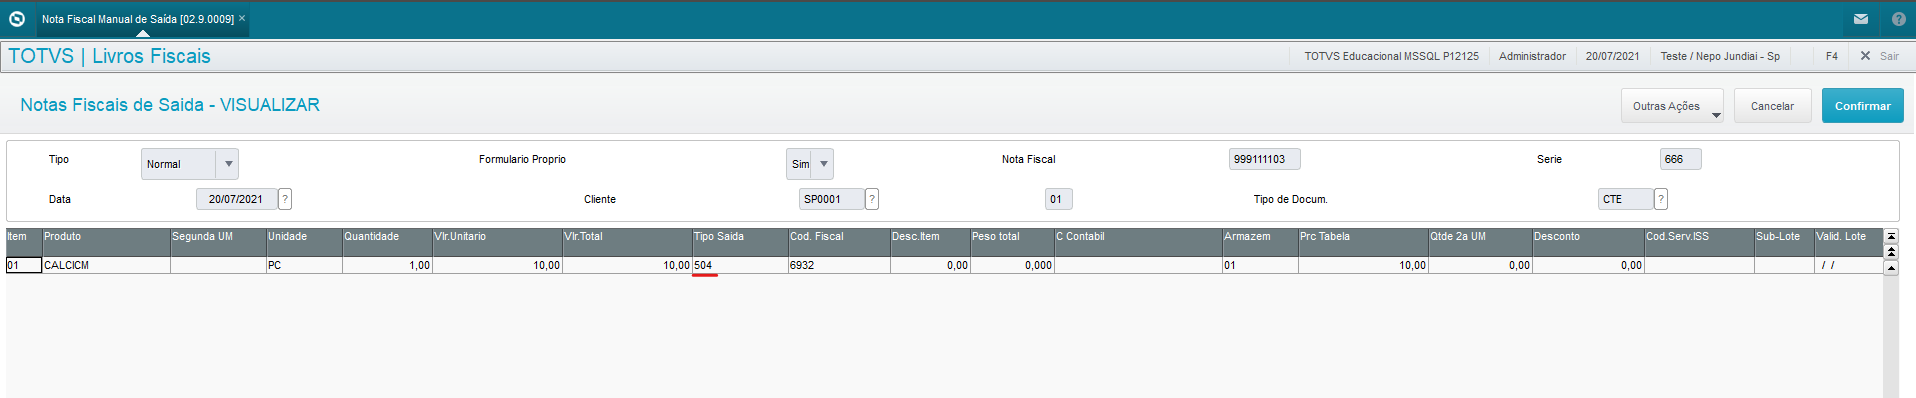Click page-up double arrow in grid
Viewport: 1916px width, 398px height.
click(1891, 251)
